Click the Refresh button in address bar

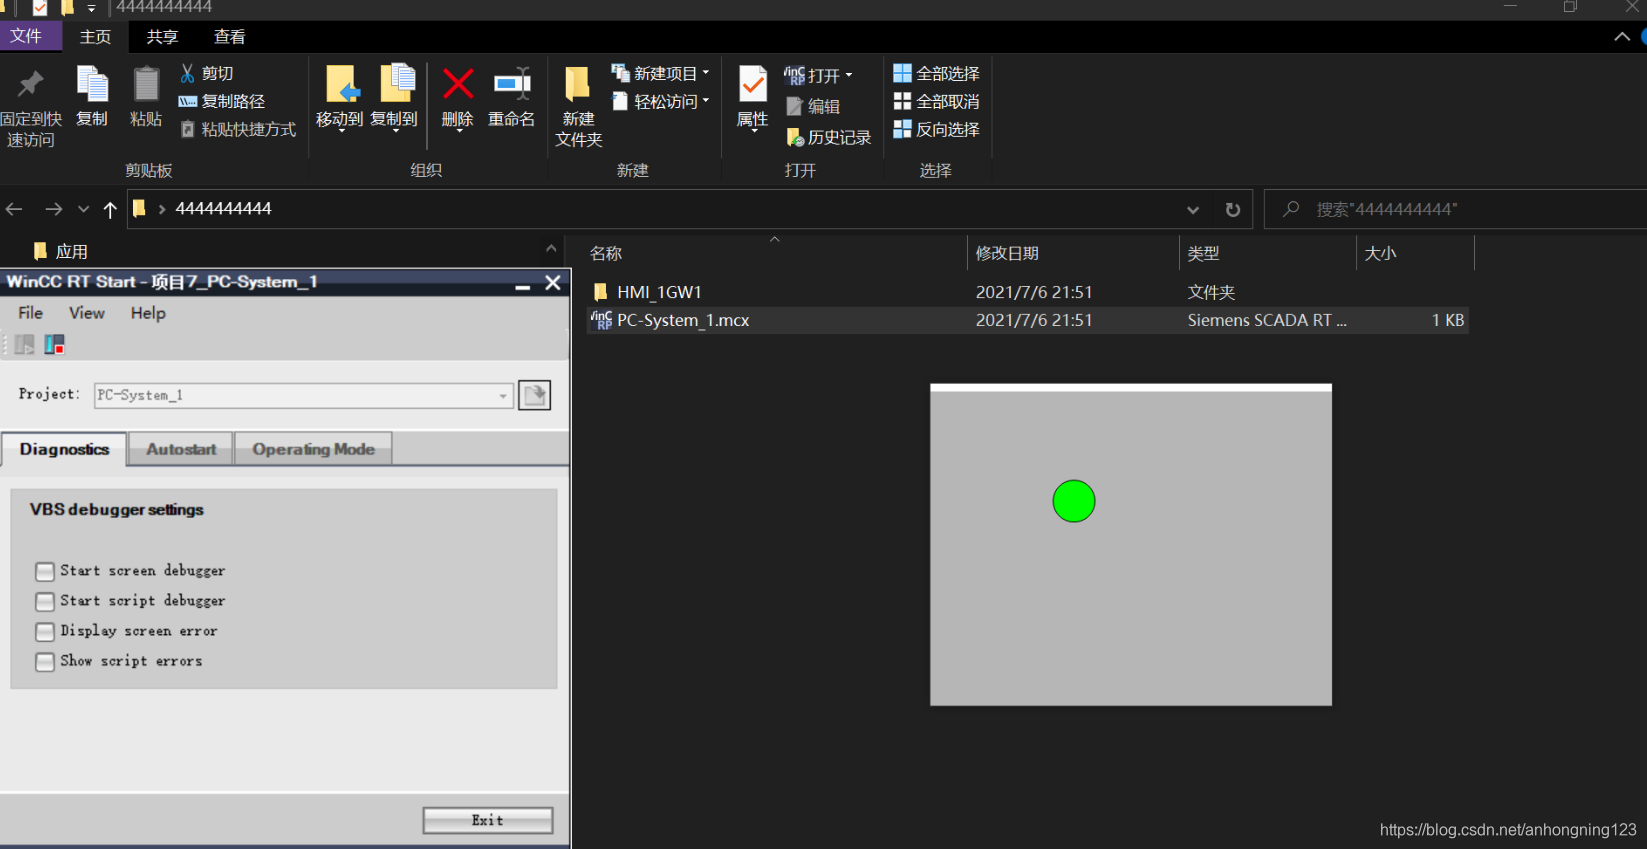point(1233,209)
